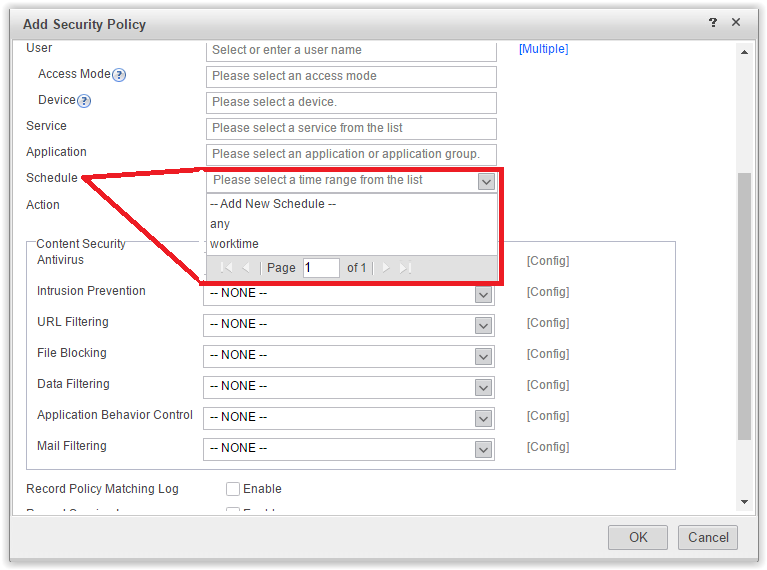Expand the Intrusion Prevention dropdown
The width and height of the screenshot is (767, 570).
click(x=484, y=294)
